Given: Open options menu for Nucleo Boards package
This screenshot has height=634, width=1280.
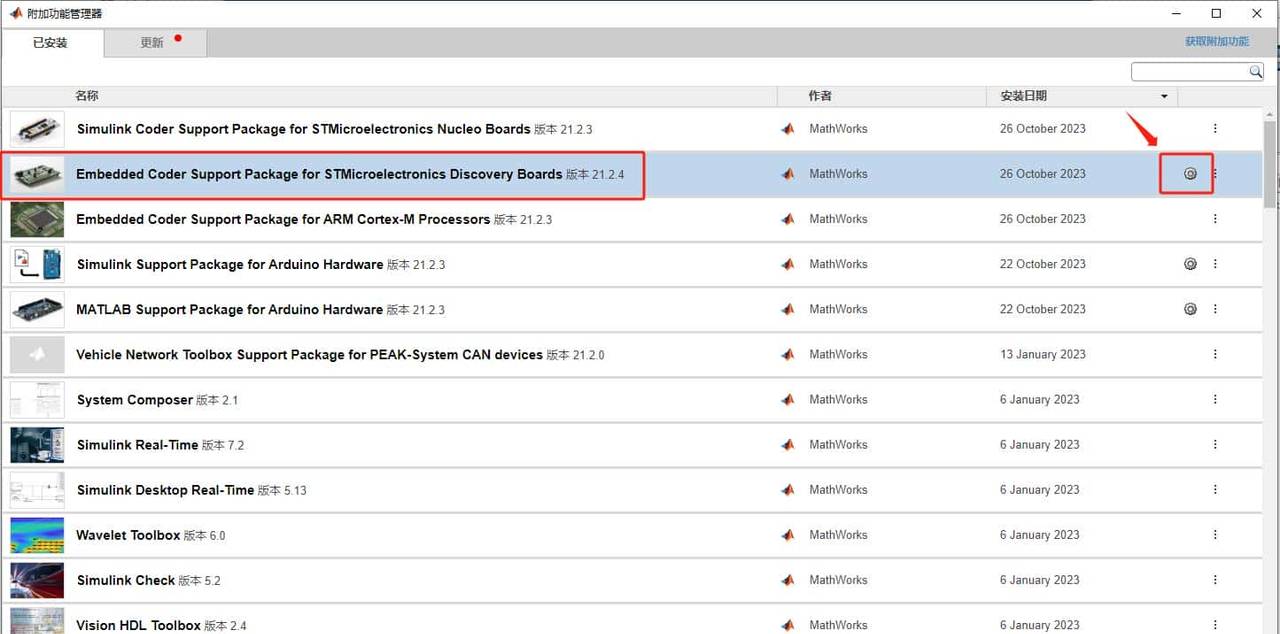Looking at the screenshot, I should 1215,129.
